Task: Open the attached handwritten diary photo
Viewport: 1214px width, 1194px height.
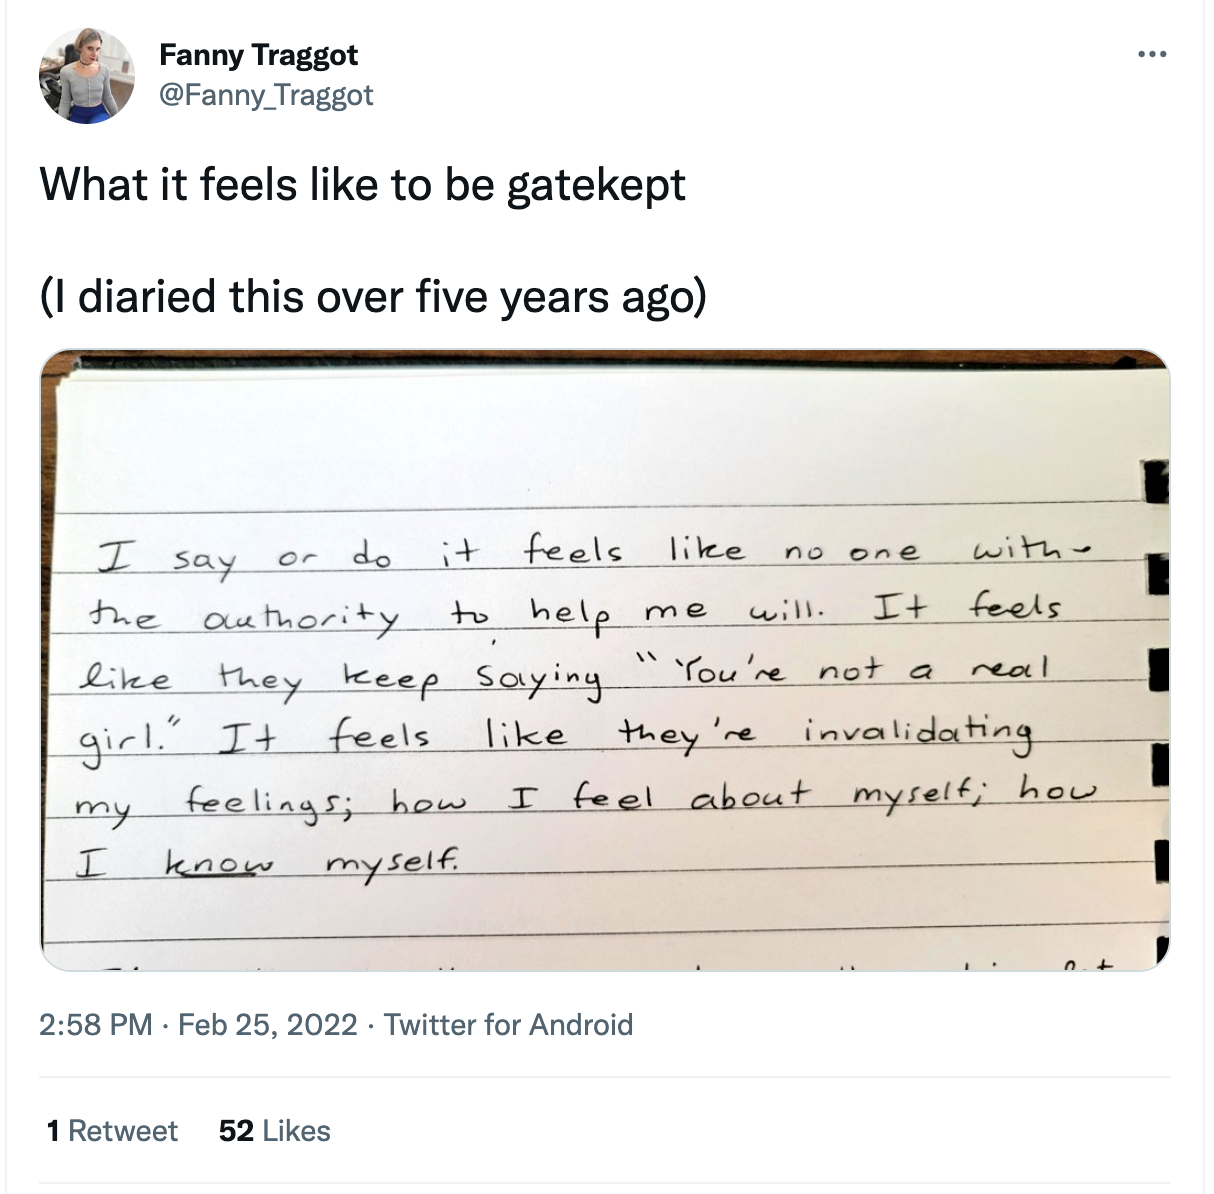Action: point(605,660)
